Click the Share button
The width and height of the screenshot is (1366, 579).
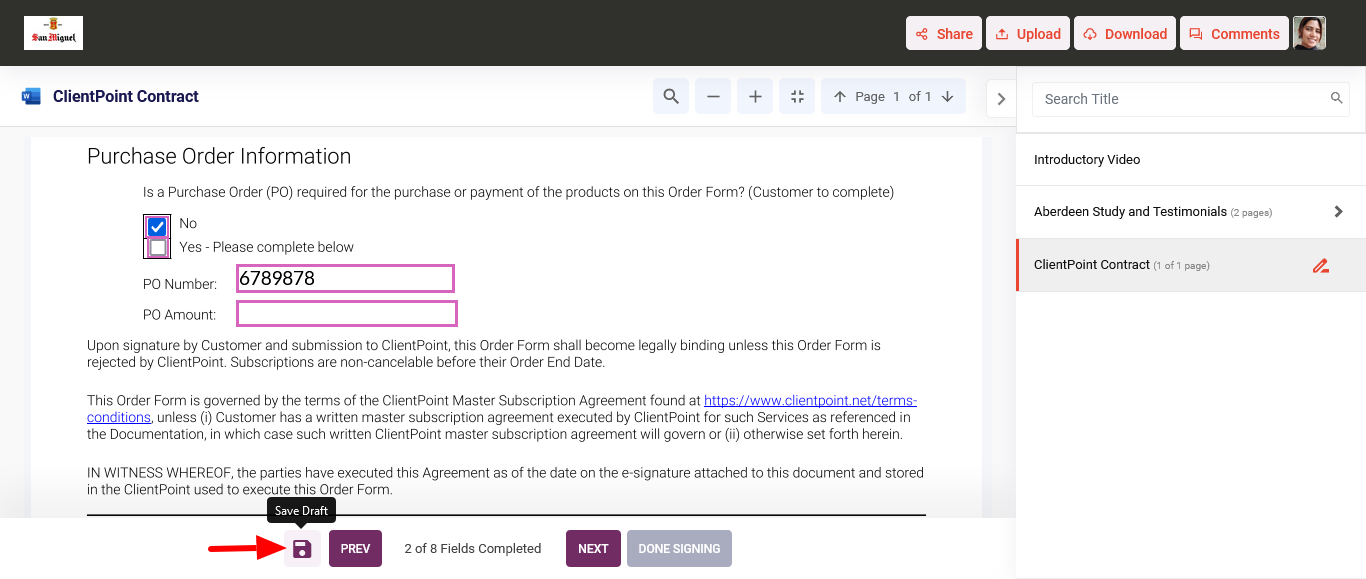tap(944, 33)
